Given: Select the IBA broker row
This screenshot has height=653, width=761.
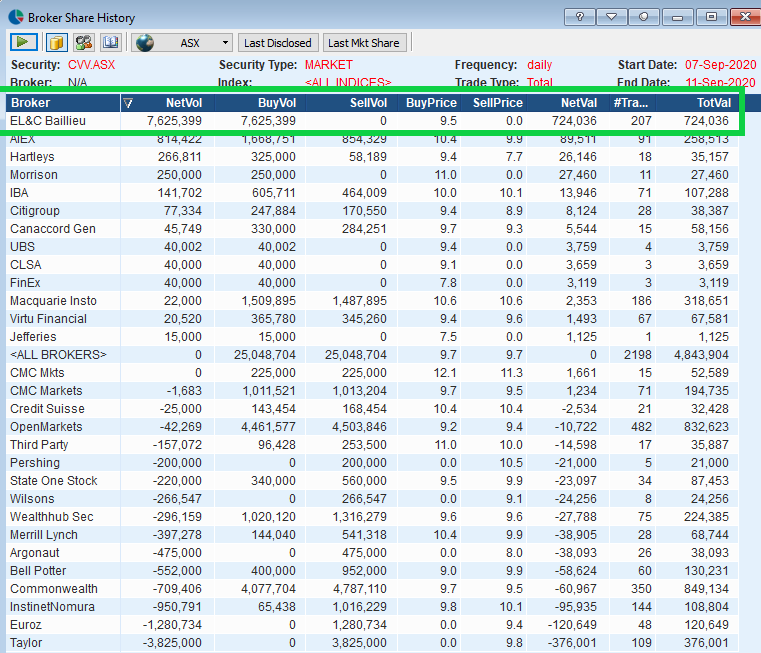Looking at the screenshot, I should click(x=372, y=193).
